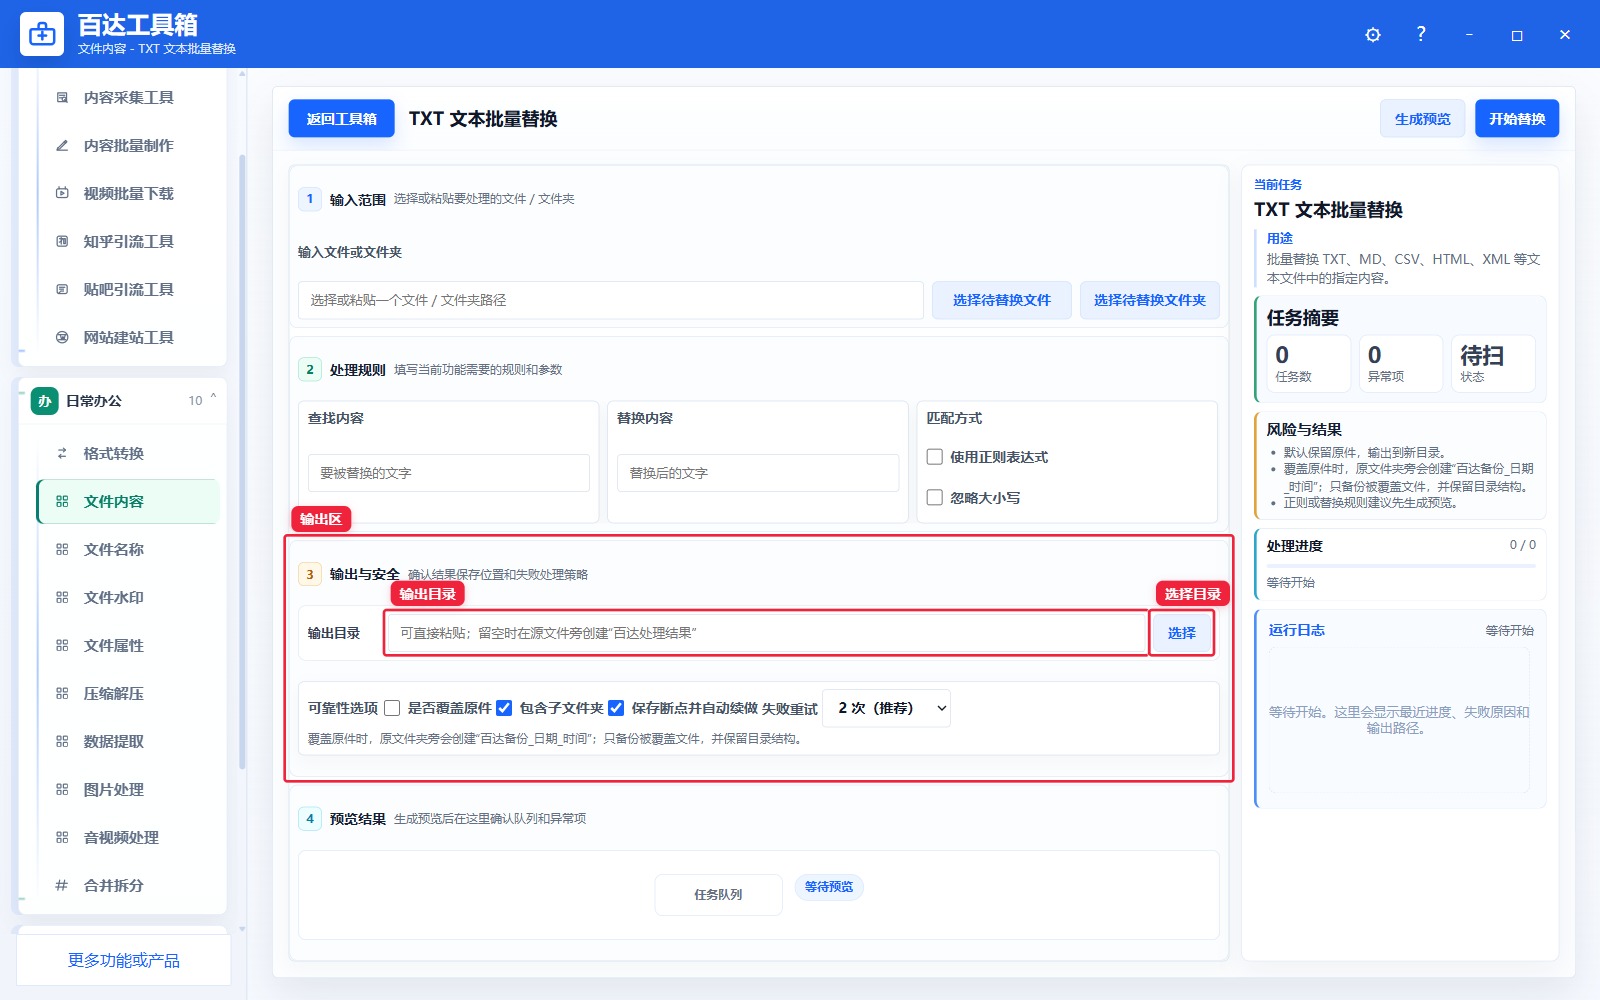Click the 内容采集工具 sidebar icon
The image size is (1600, 1000).
[x=62, y=98]
